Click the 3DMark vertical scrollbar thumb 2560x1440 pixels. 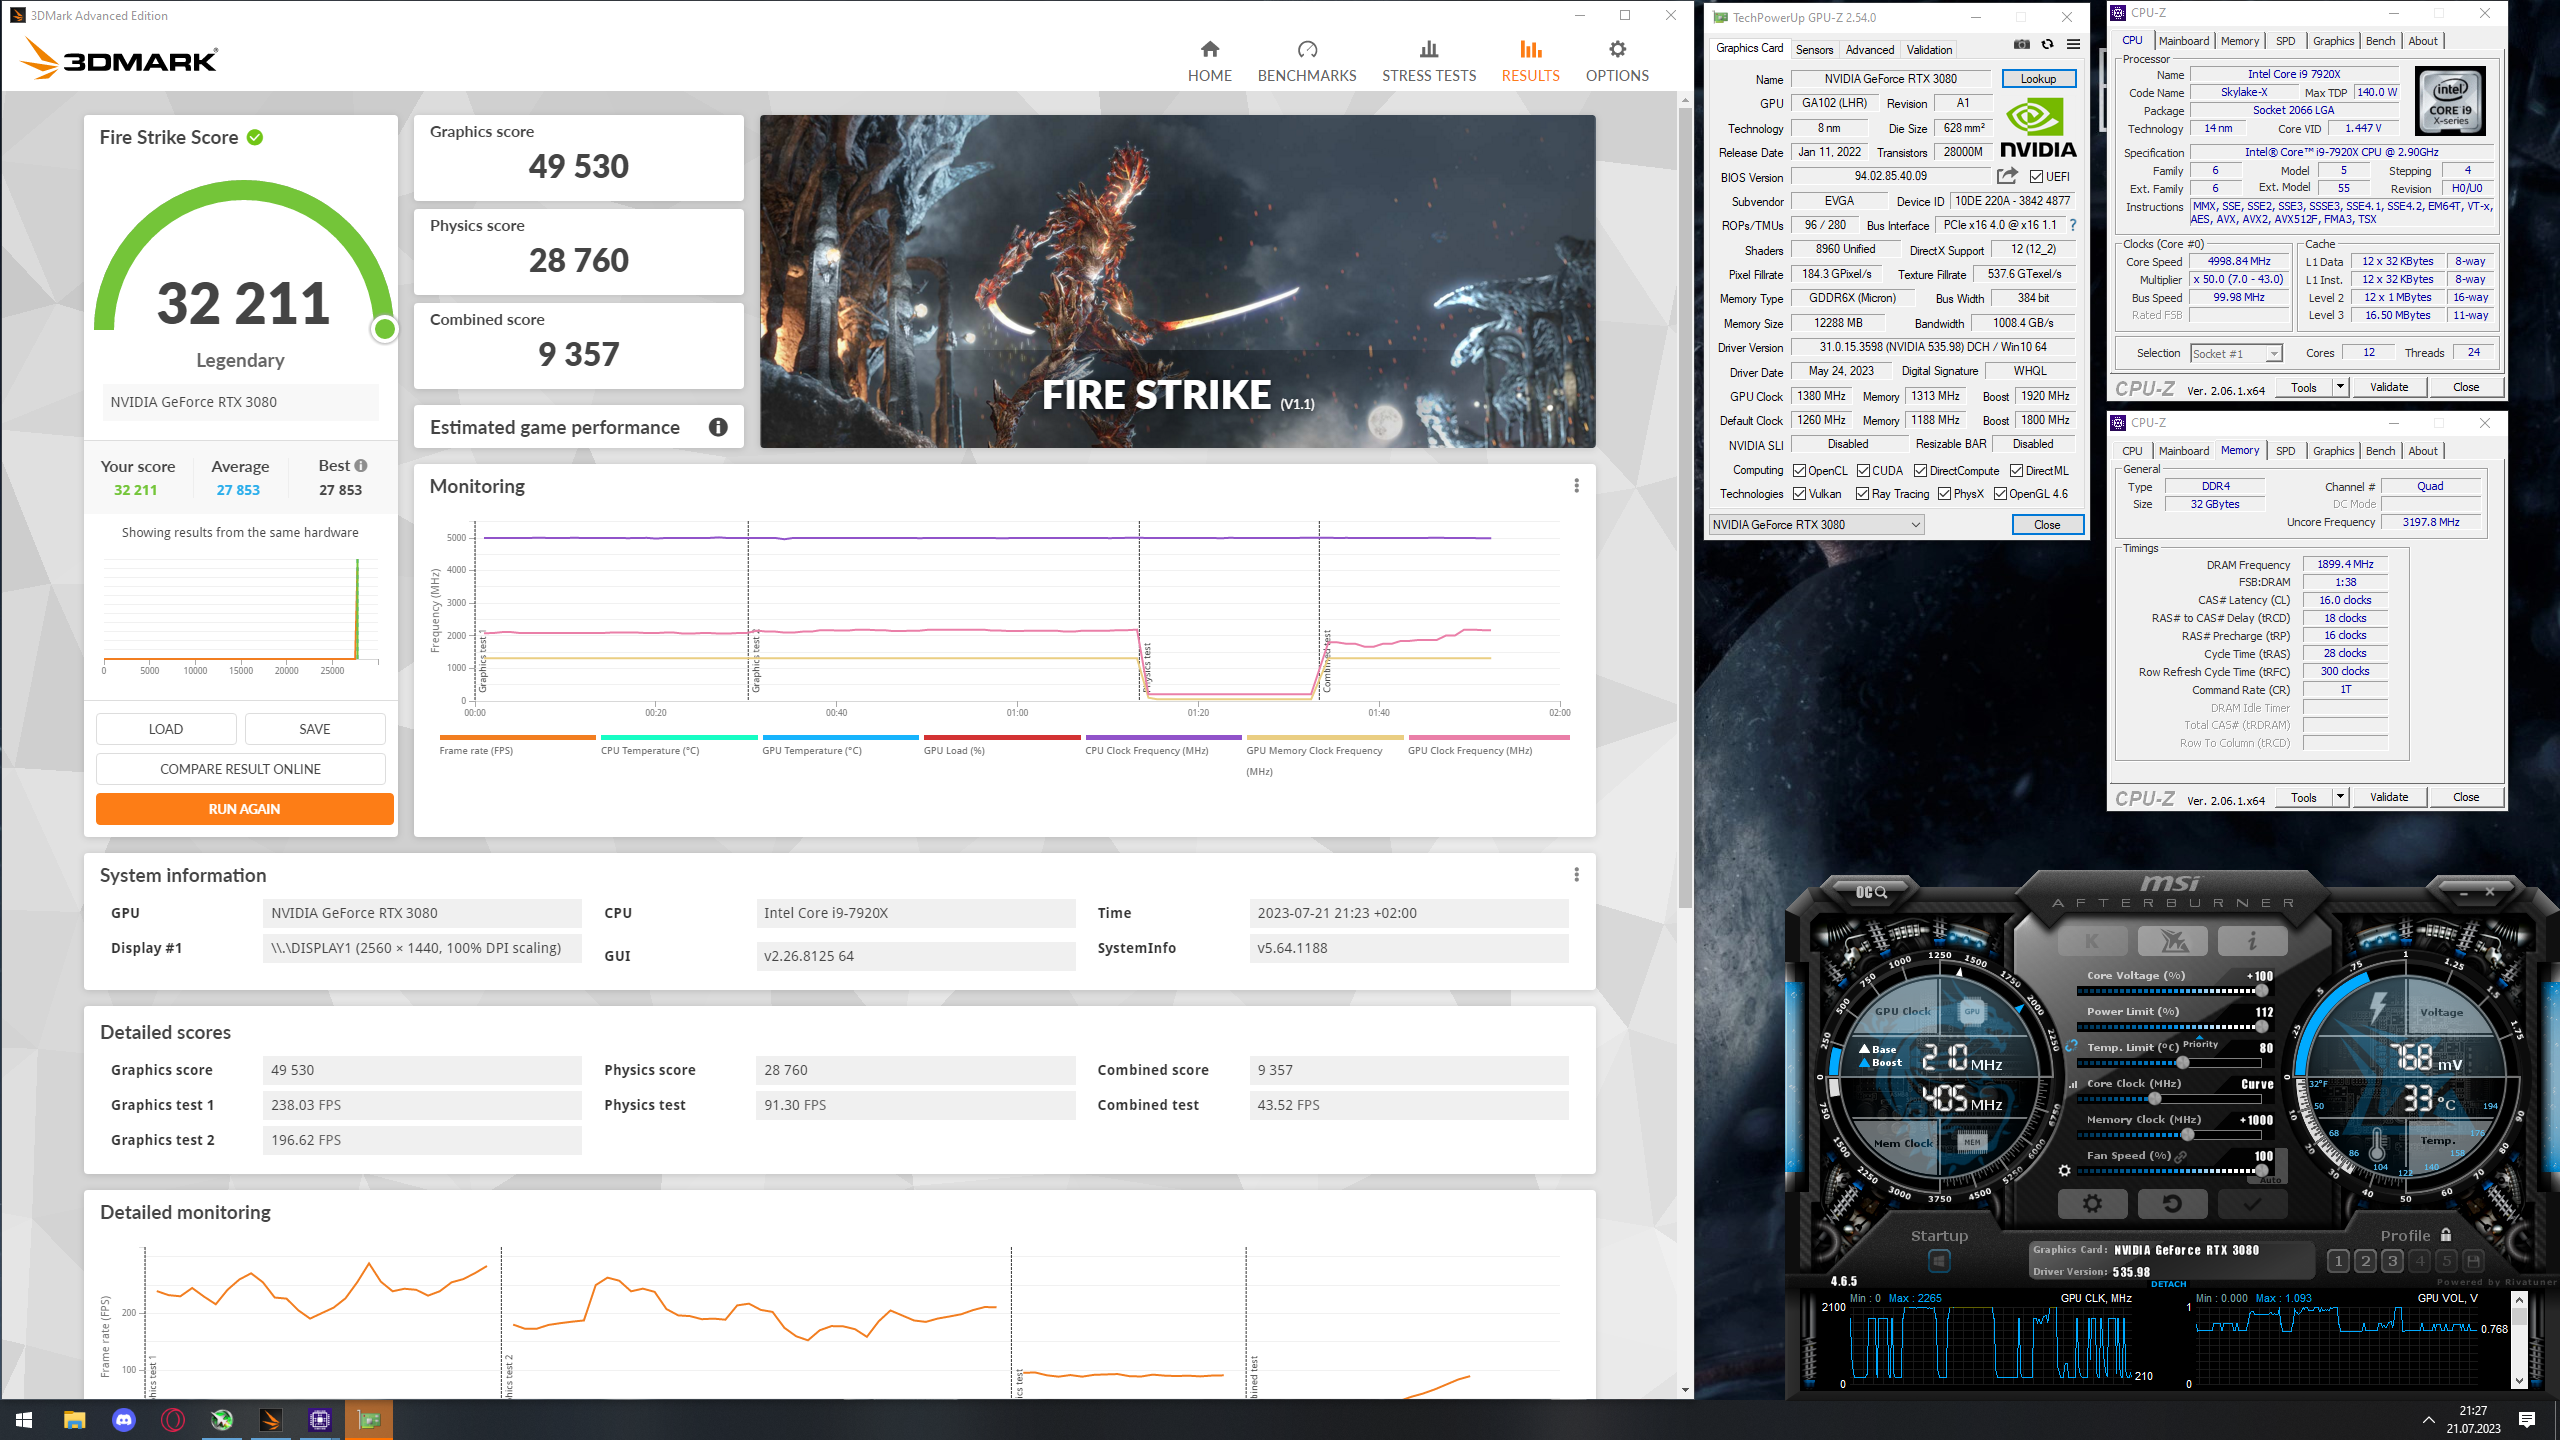(x=1685, y=508)
